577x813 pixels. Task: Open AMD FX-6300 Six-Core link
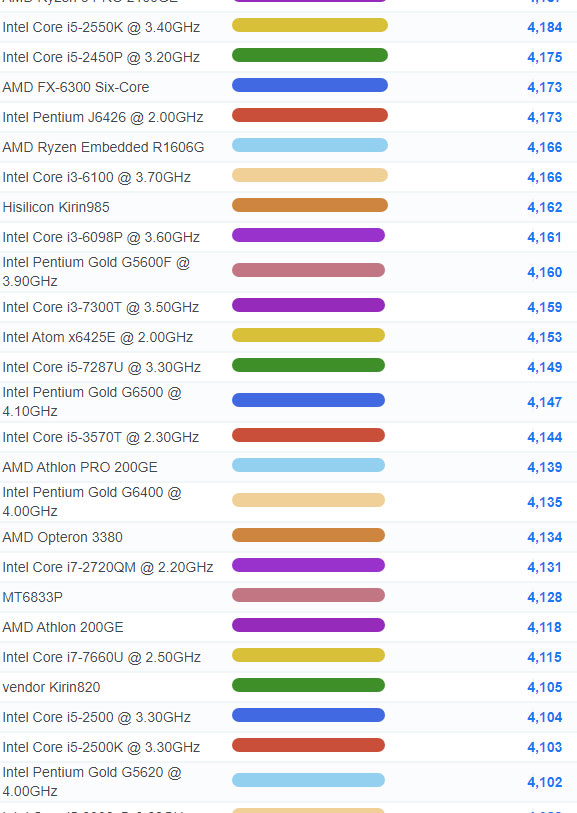[x=76, y=87]
